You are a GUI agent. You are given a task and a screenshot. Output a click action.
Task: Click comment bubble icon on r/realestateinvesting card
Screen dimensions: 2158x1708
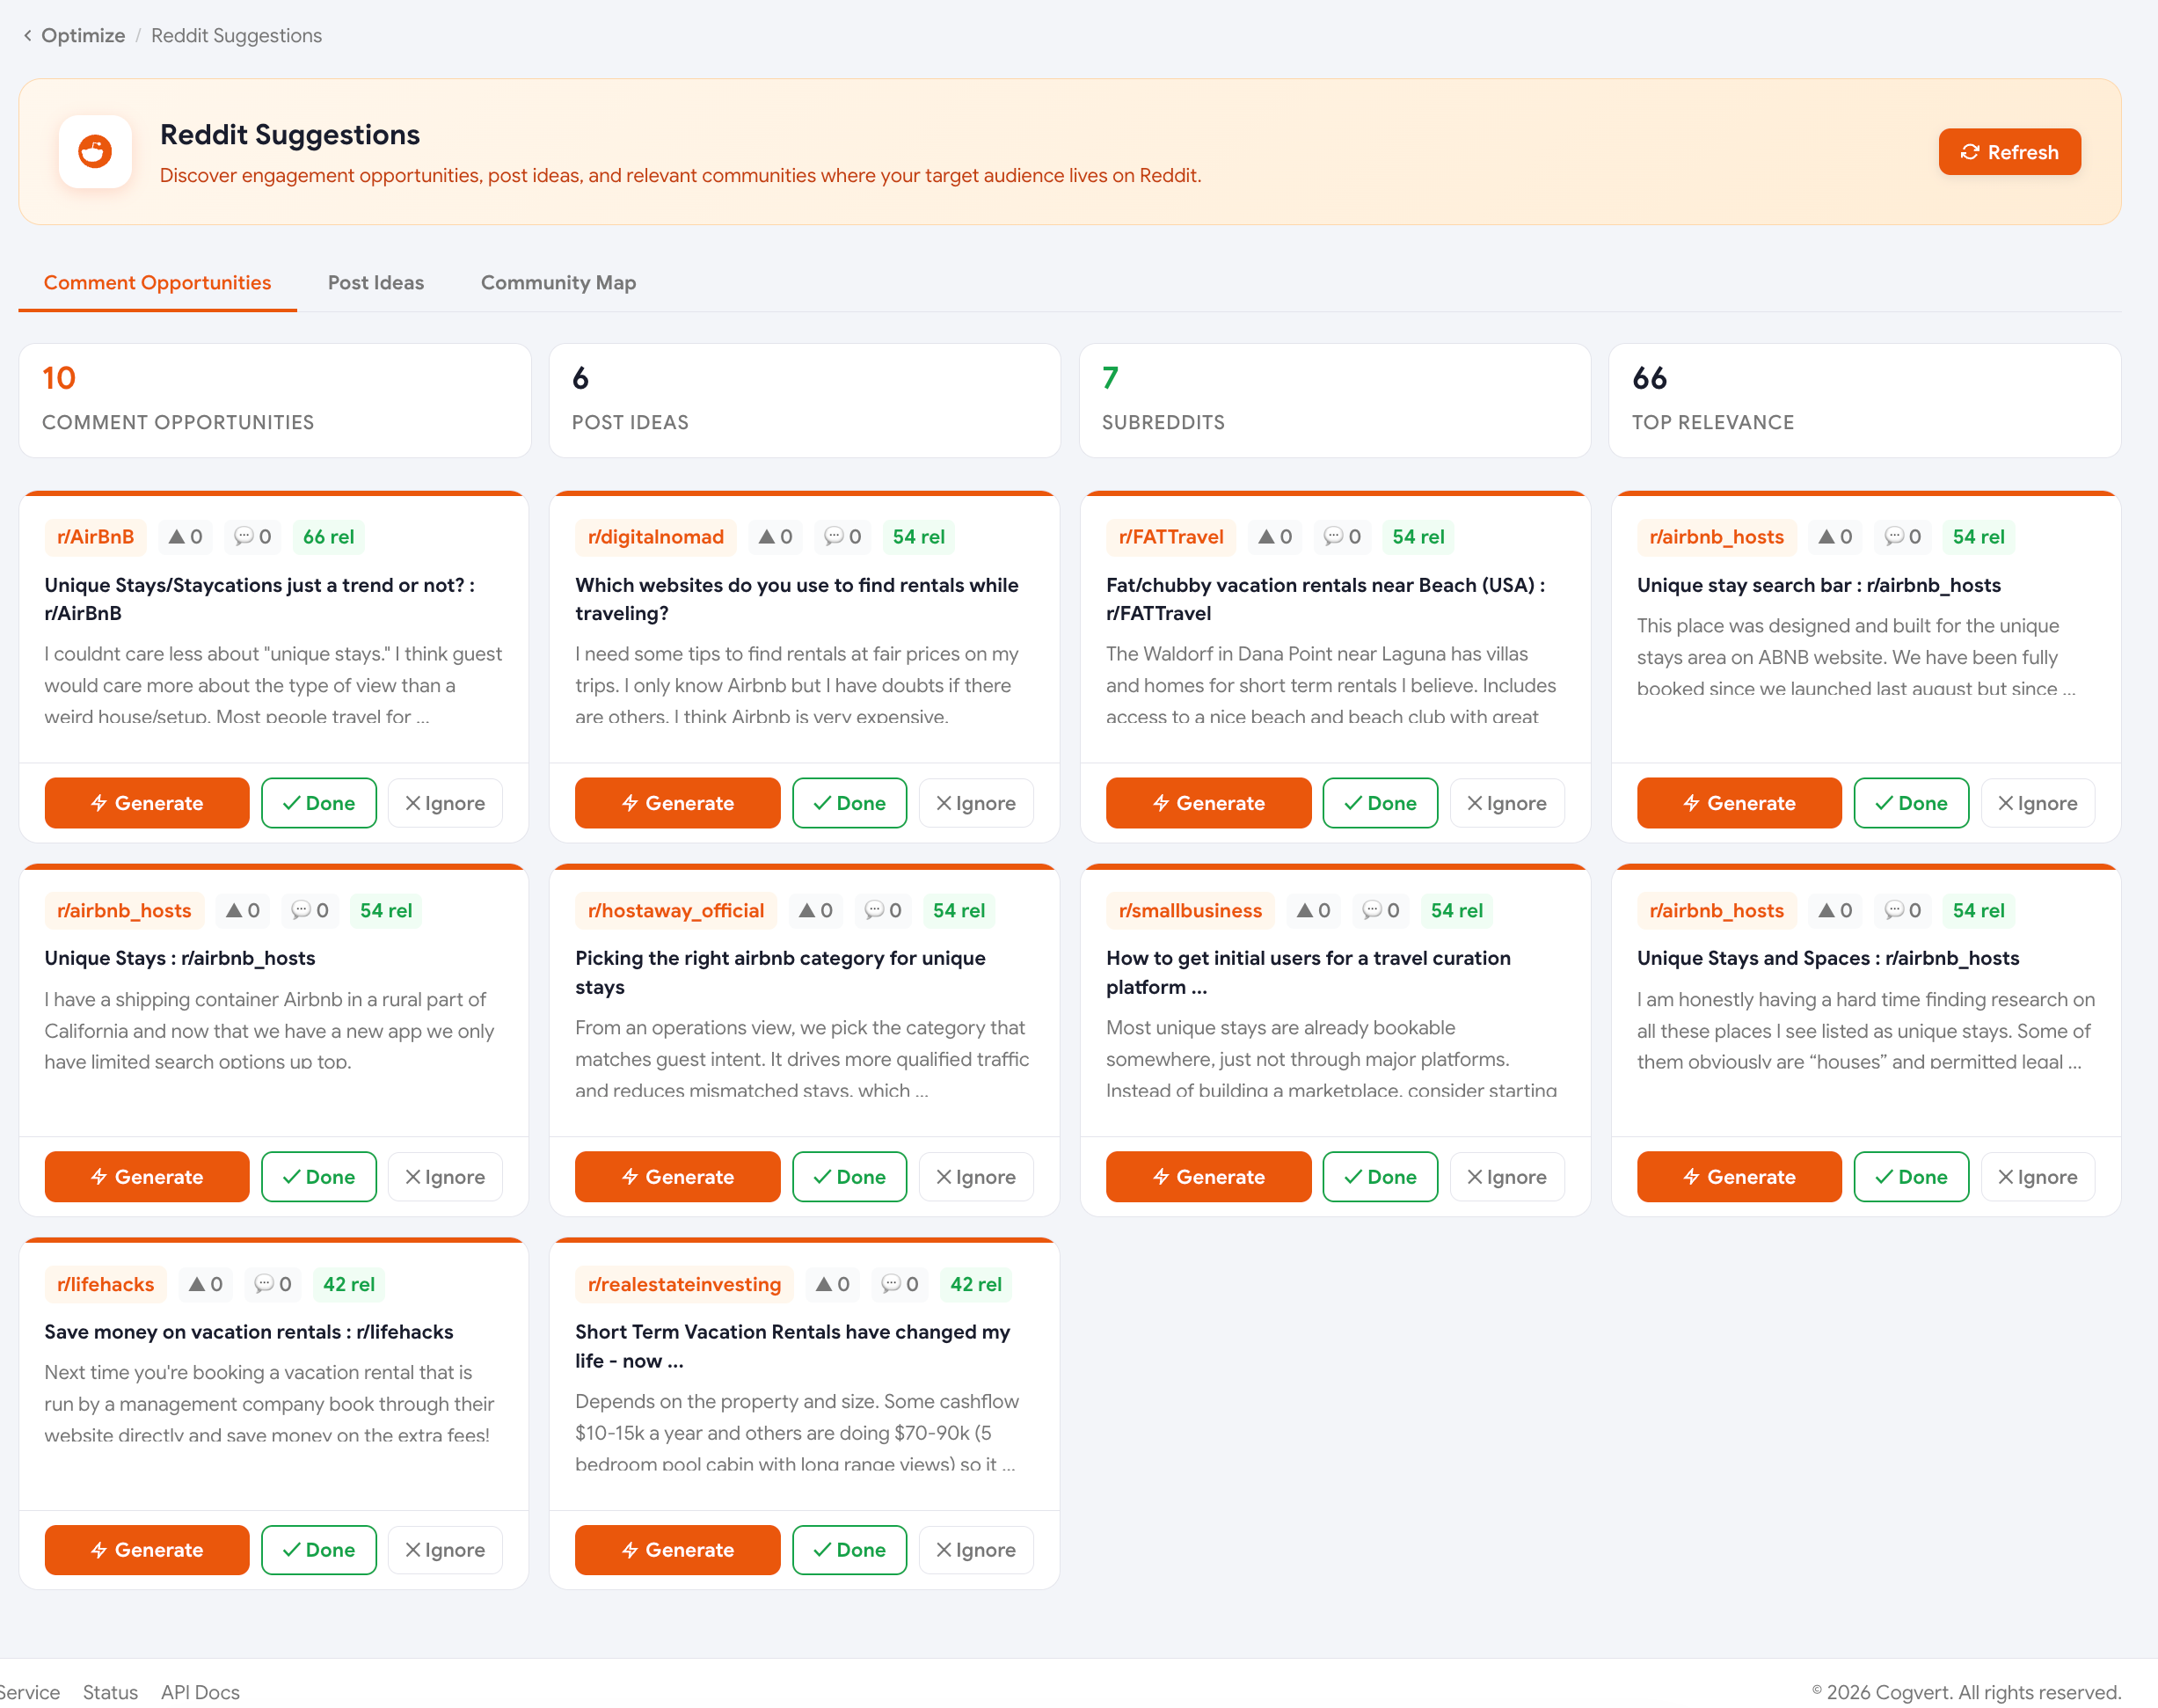coord(891,1284)
